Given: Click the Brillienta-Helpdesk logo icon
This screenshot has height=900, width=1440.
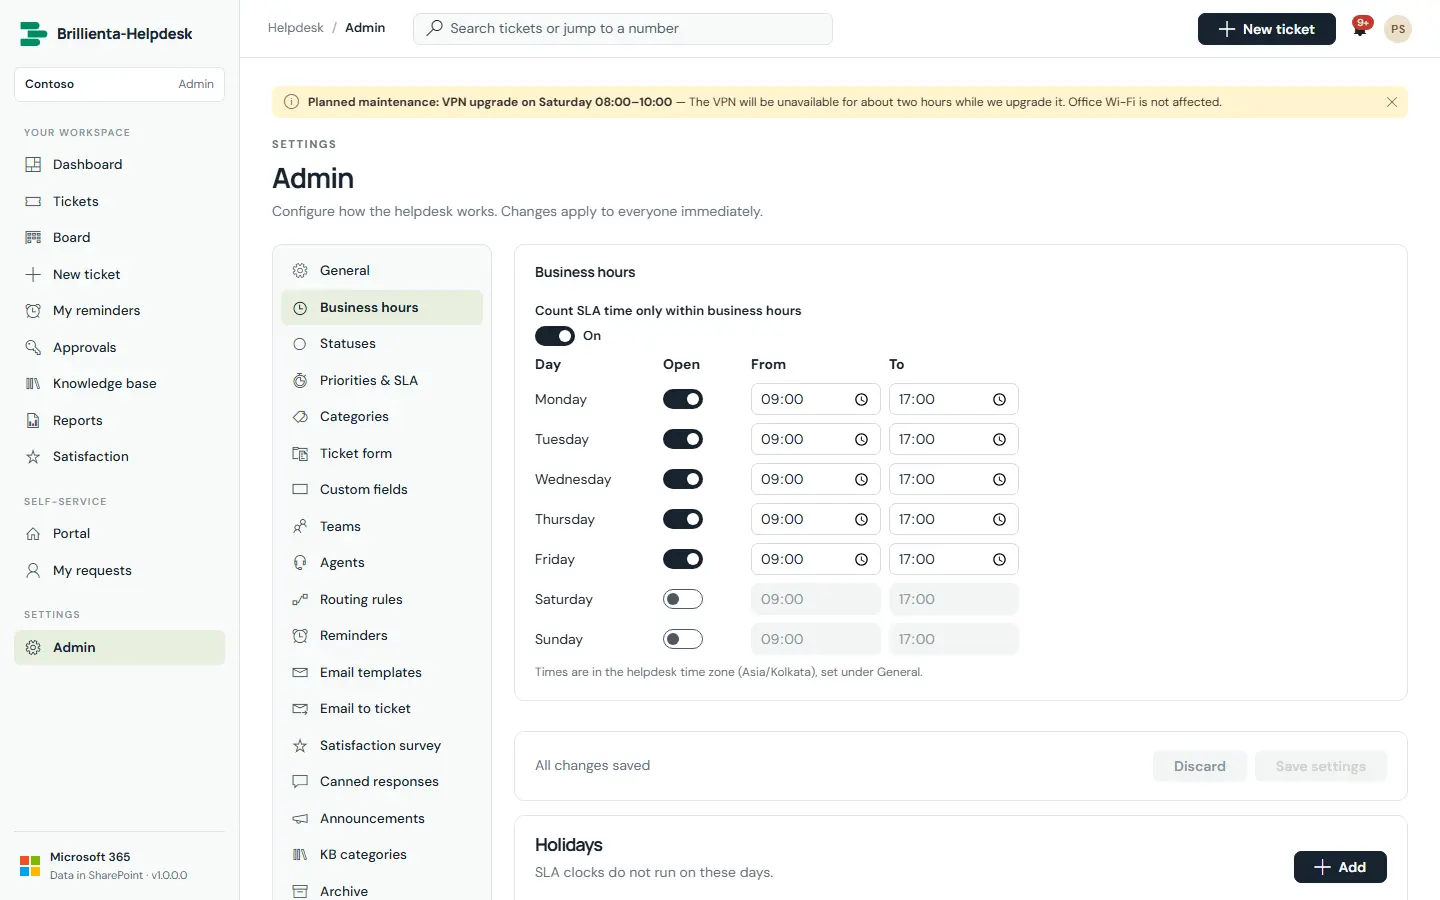Looking at the screenshot, I should coord(33,33).
